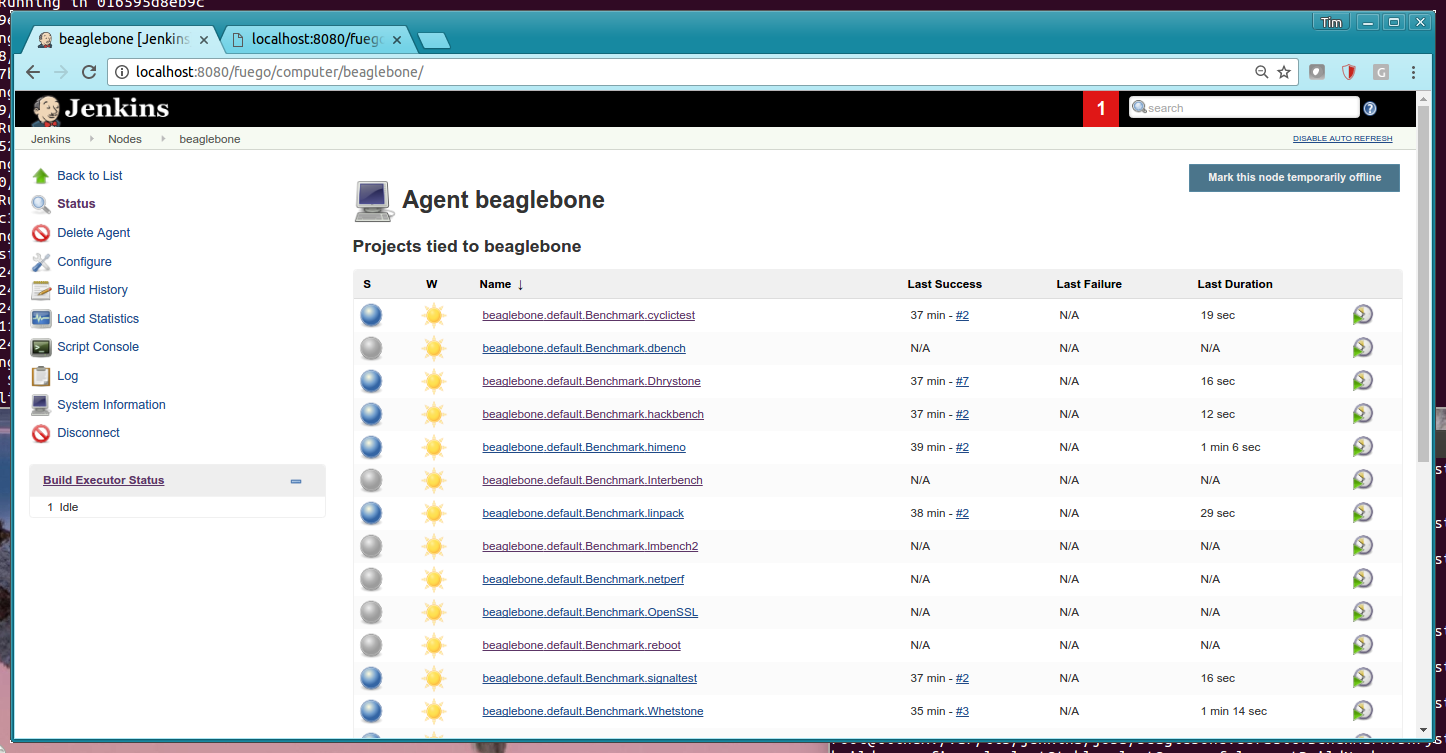This screenshot has height=753, width=1446.
Task: Click the red shield extension icon
Action: pos(1348,72)
